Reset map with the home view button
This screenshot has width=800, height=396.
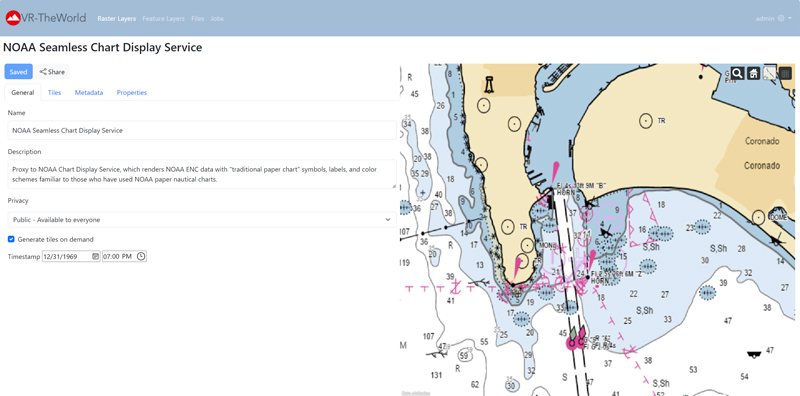753,73
